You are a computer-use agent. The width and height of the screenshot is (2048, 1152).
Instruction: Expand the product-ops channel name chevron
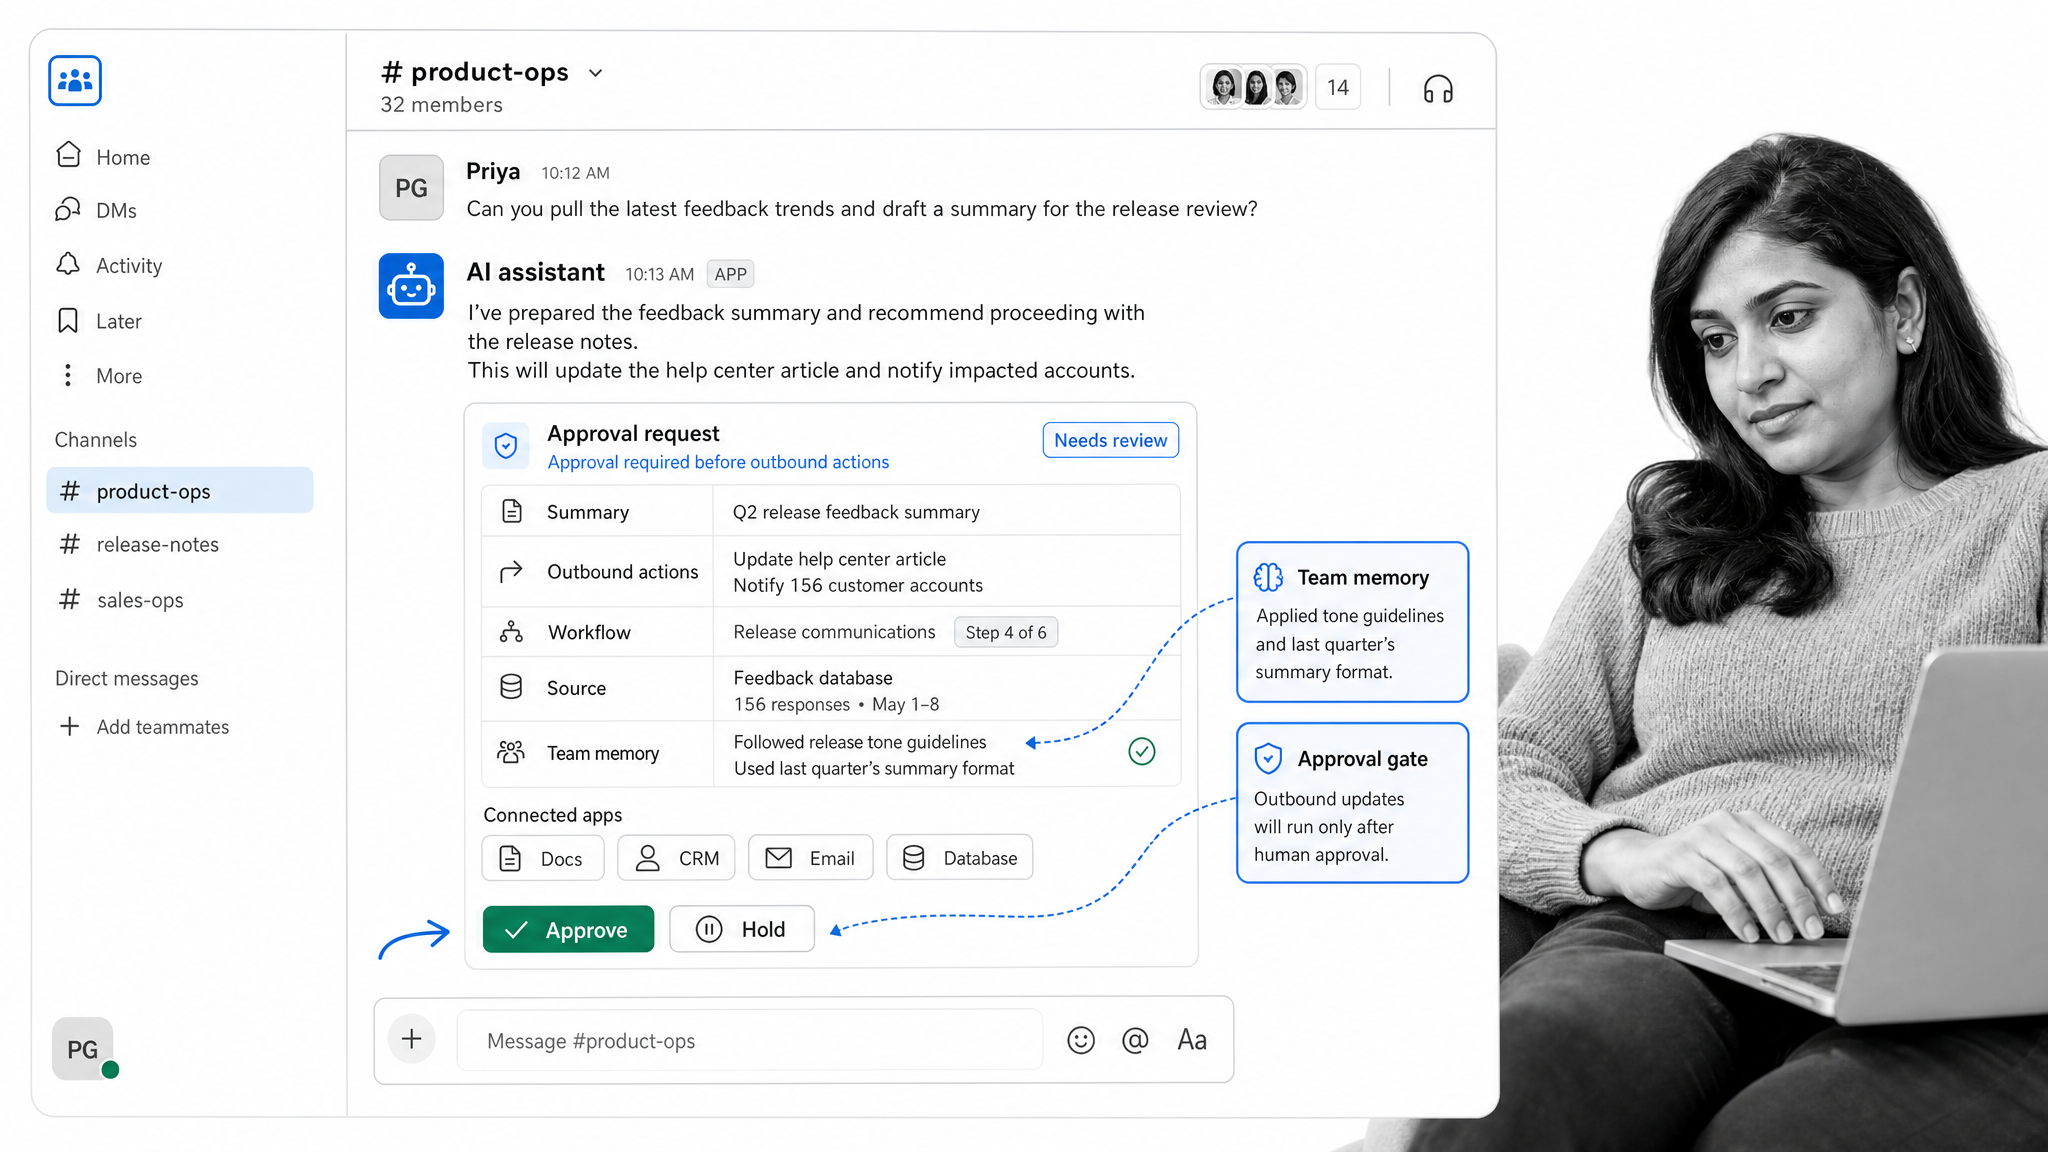(x=595, y=73)
